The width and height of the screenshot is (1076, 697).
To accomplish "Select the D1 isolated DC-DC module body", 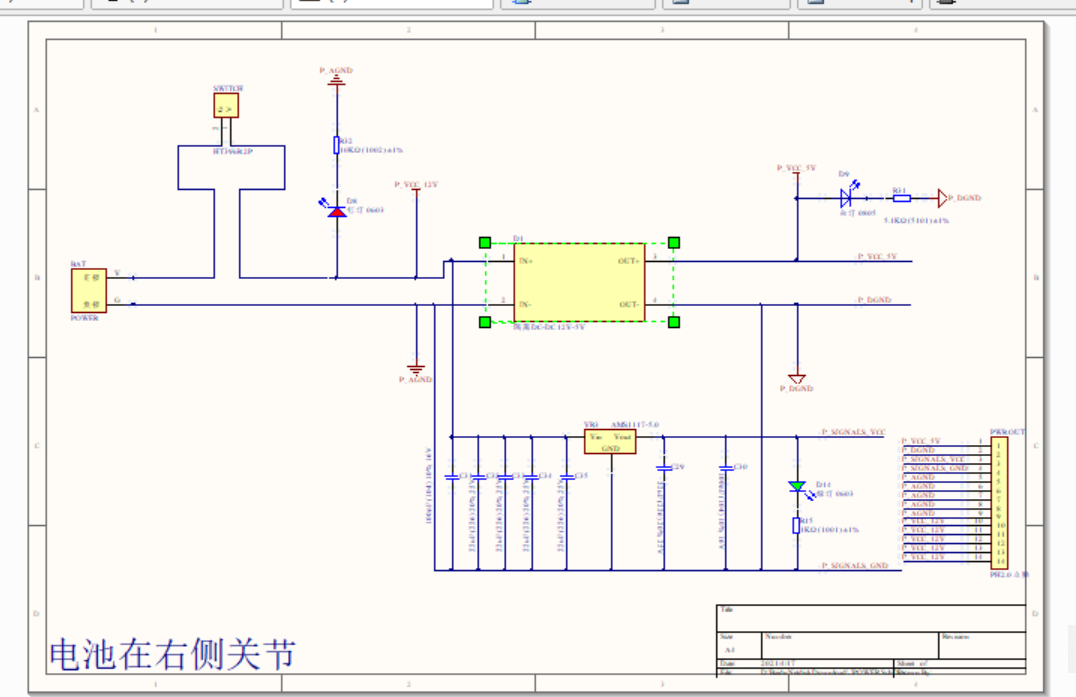I will coord(579,282).
